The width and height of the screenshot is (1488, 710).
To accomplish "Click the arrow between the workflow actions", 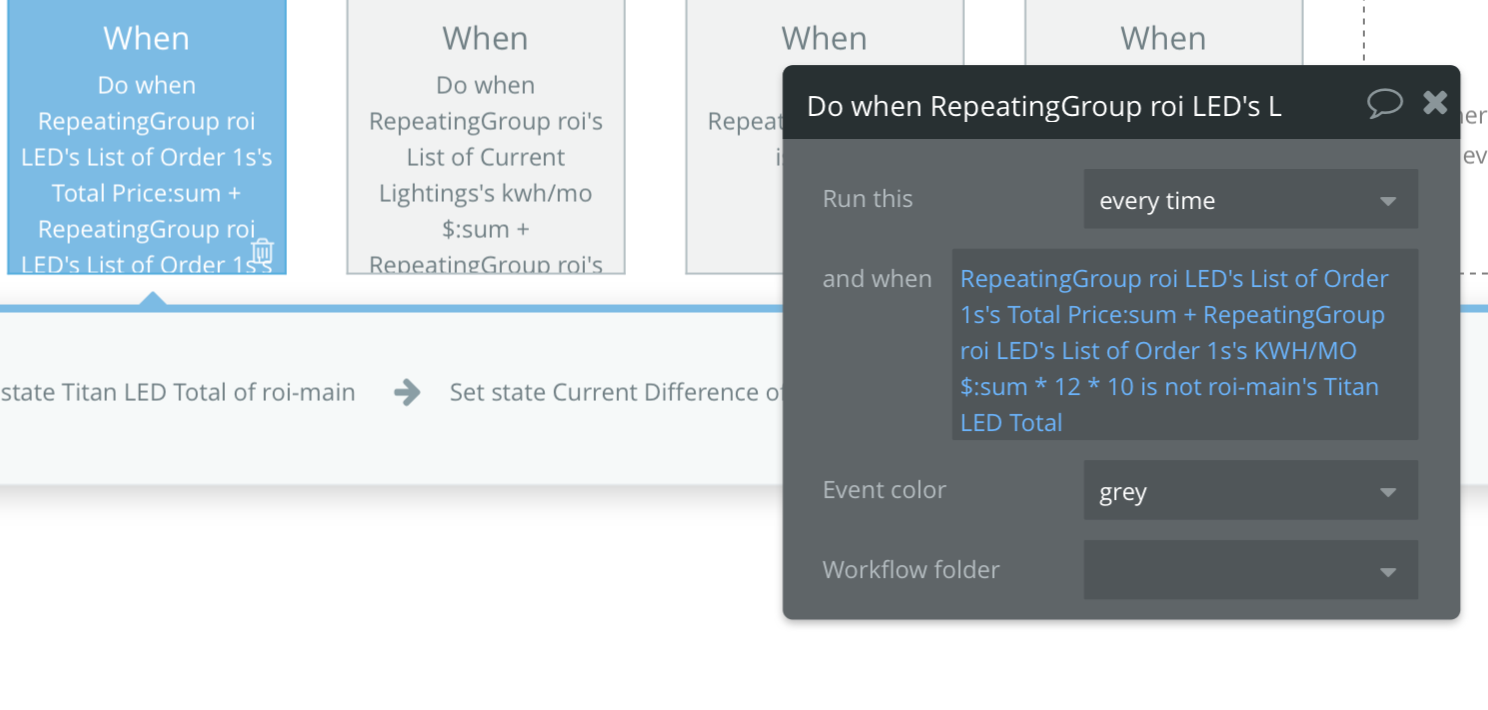I will click(407, 392).
